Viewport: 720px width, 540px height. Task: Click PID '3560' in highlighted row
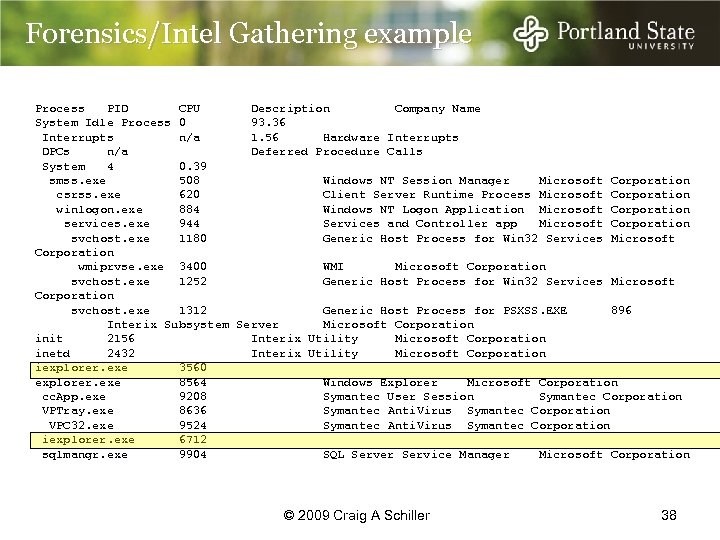pos(193,368)
